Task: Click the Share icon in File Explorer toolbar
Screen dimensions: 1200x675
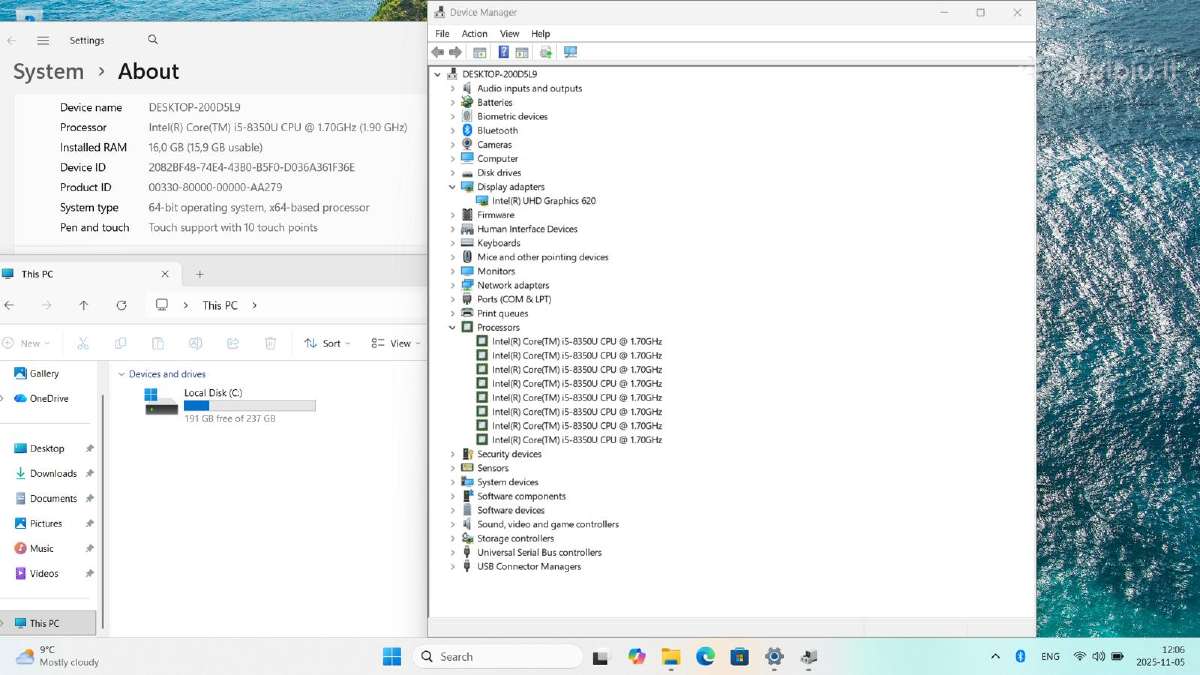Action: point(233,343)
